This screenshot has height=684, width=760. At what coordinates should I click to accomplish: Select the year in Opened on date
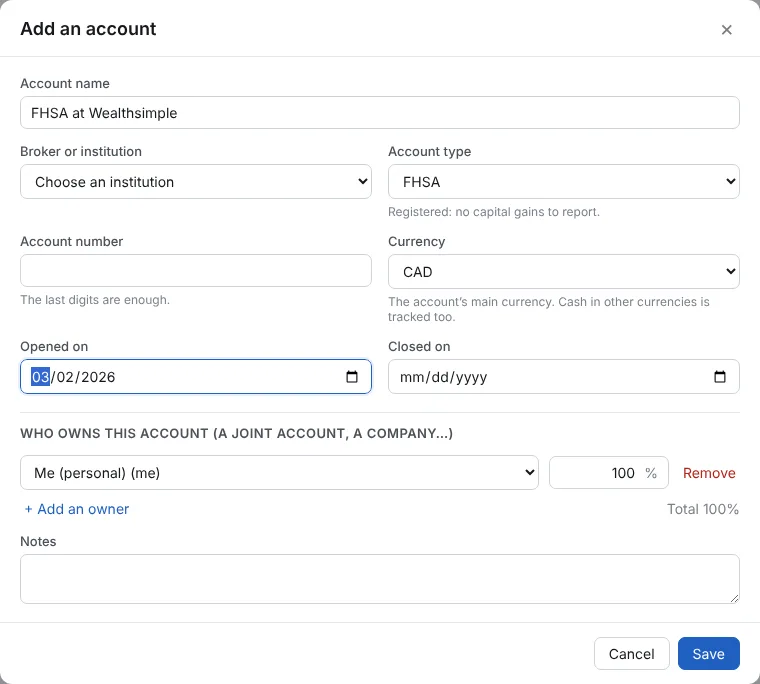click(x=98, y=377)
